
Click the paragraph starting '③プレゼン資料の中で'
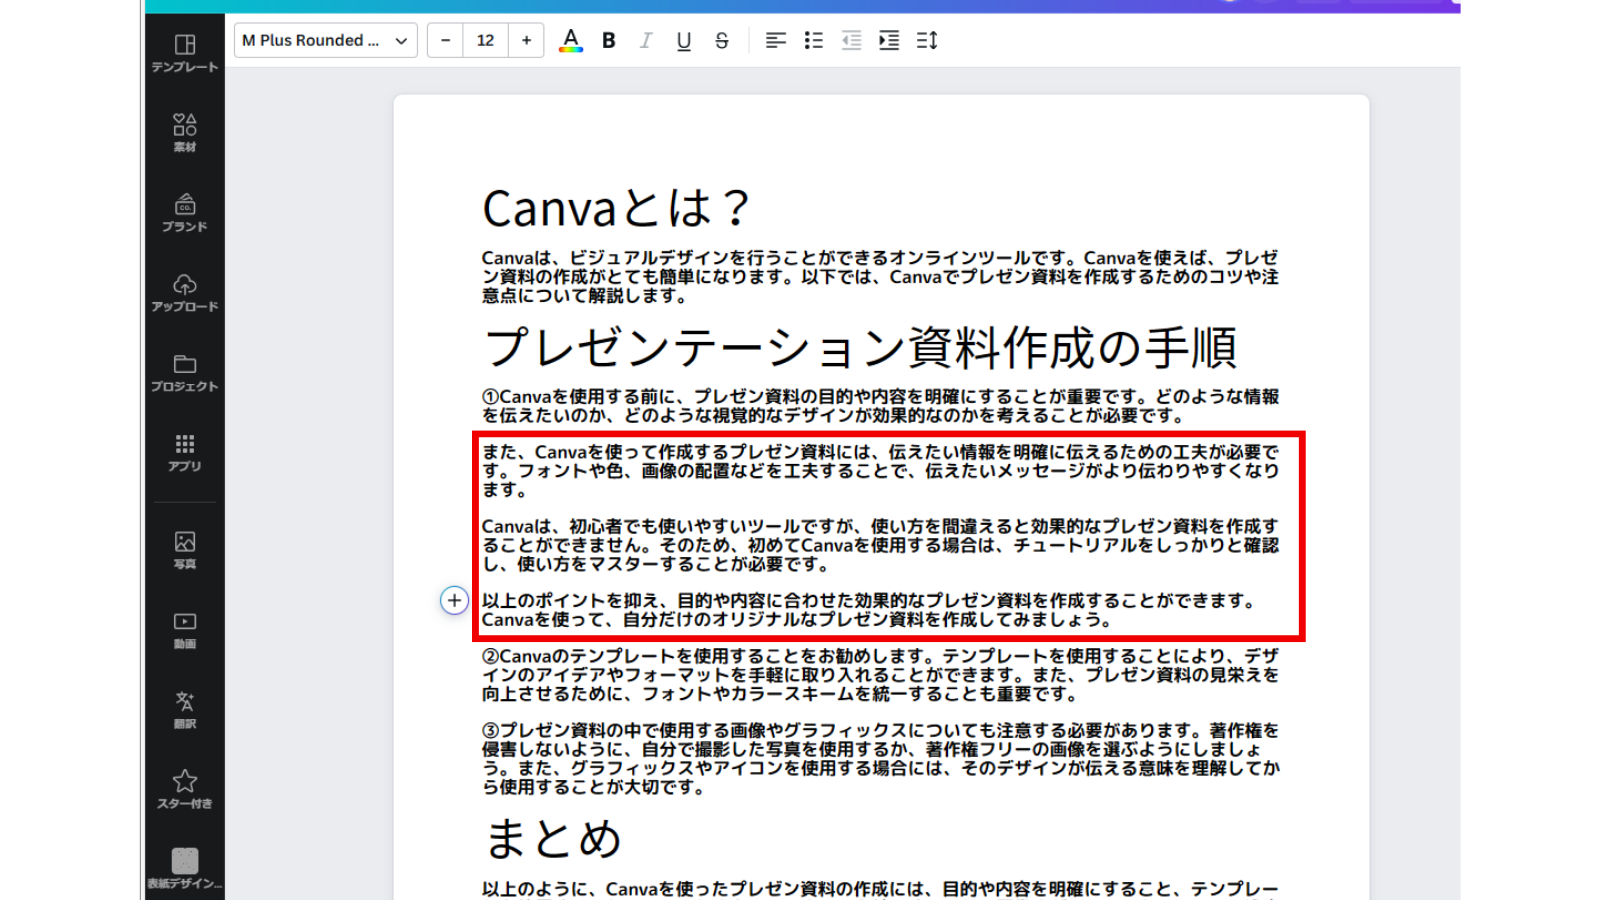pos(880,759)
